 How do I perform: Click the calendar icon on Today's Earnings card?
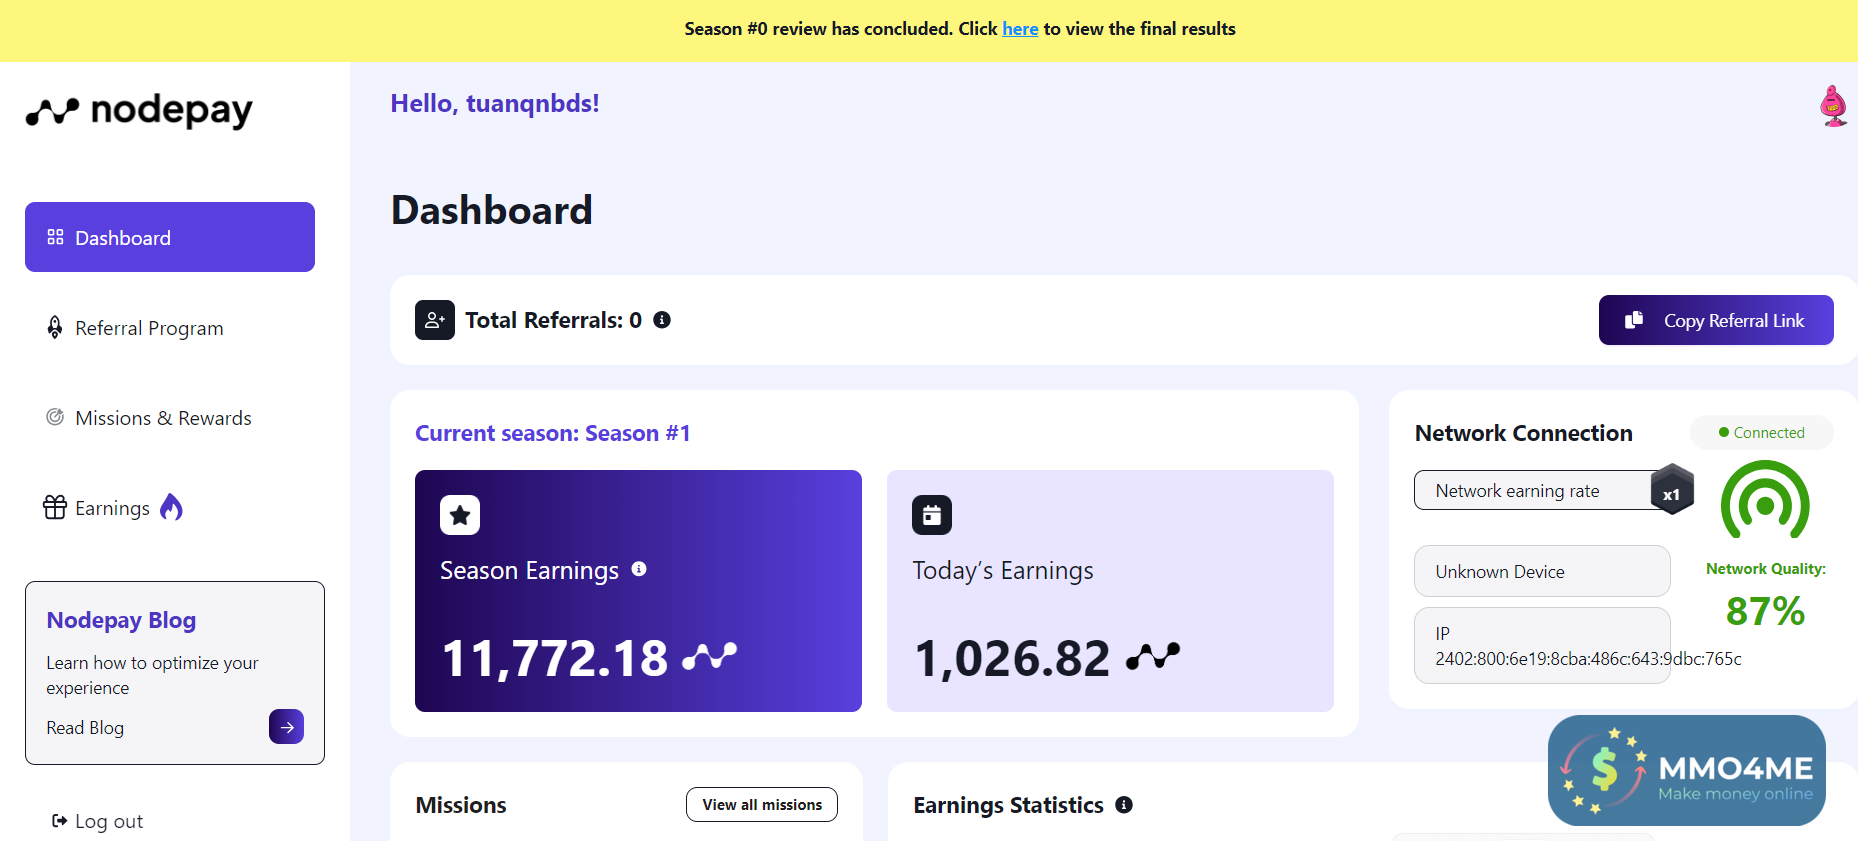(932, 515)
